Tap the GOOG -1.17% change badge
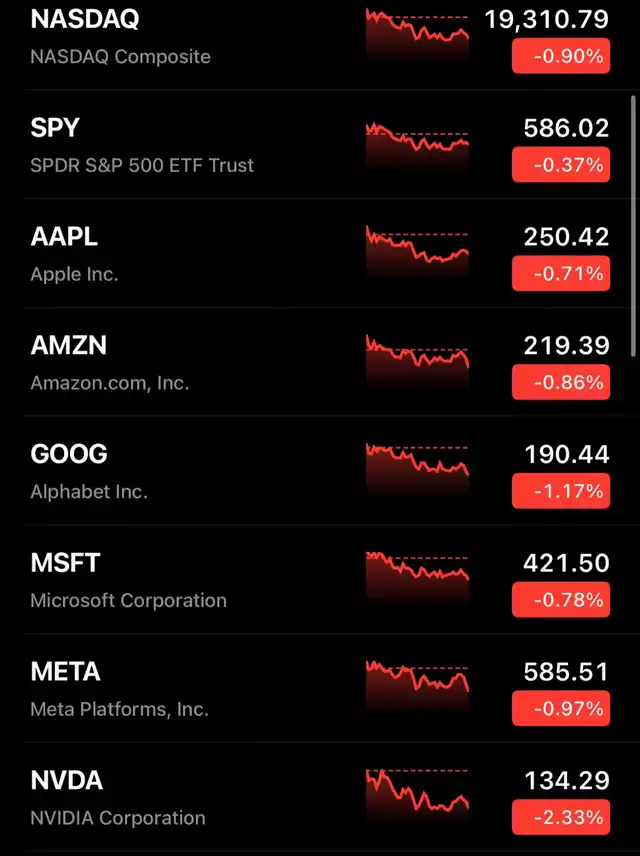The image size is (640, 856). click(x=560, y=492)
